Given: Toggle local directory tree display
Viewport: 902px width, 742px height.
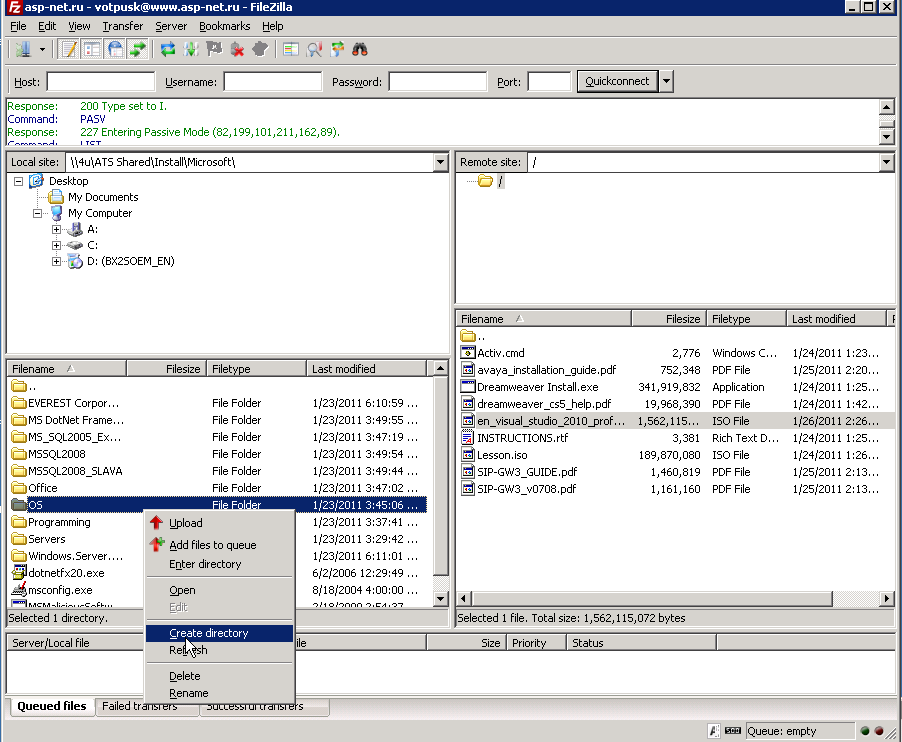Looking at the screenshot, I should point(92,49).
